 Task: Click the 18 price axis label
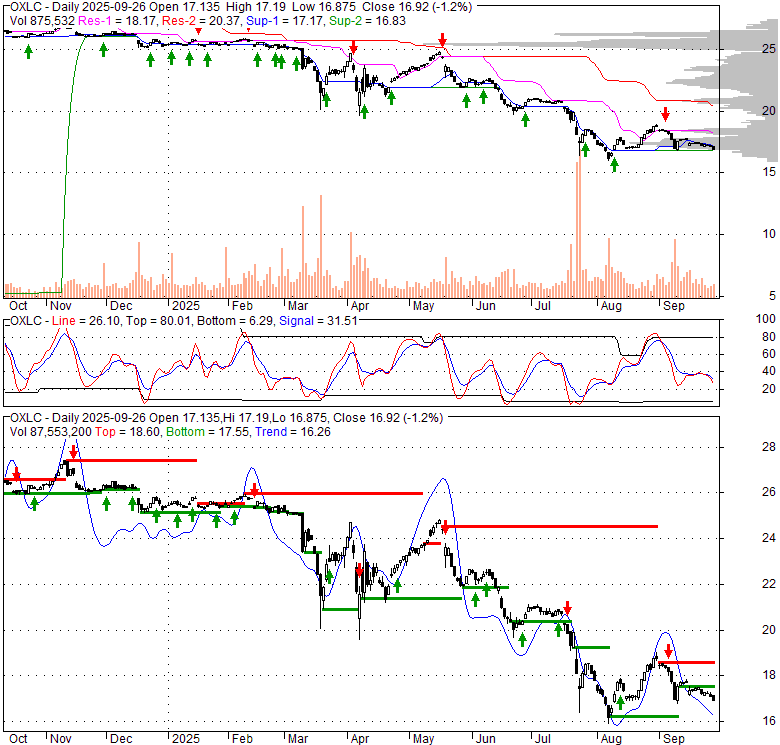click(x=769, y=675)
